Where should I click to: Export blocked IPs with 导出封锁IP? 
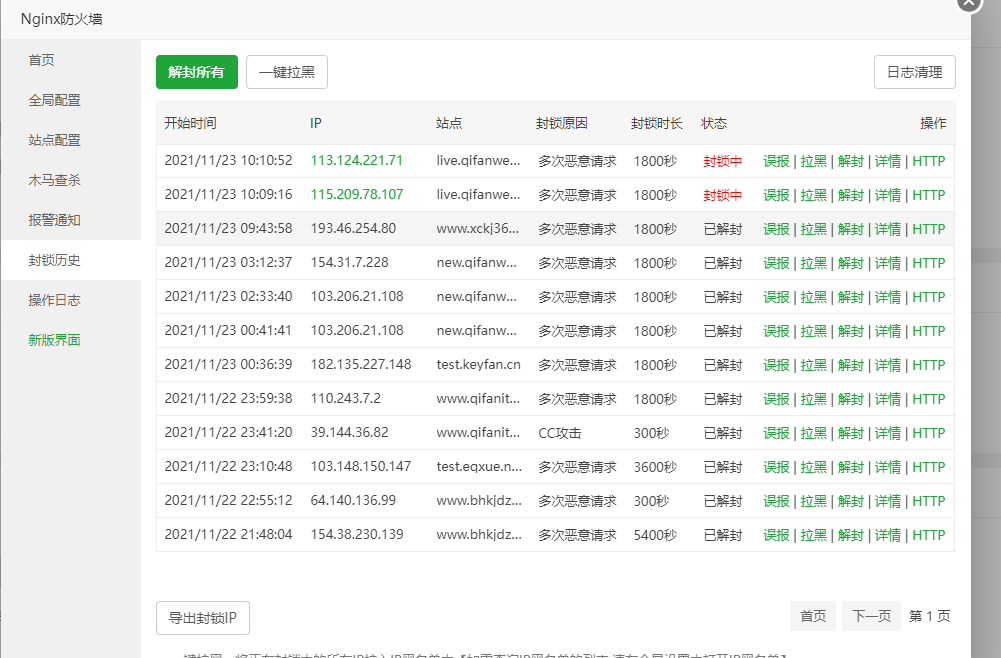203,618
